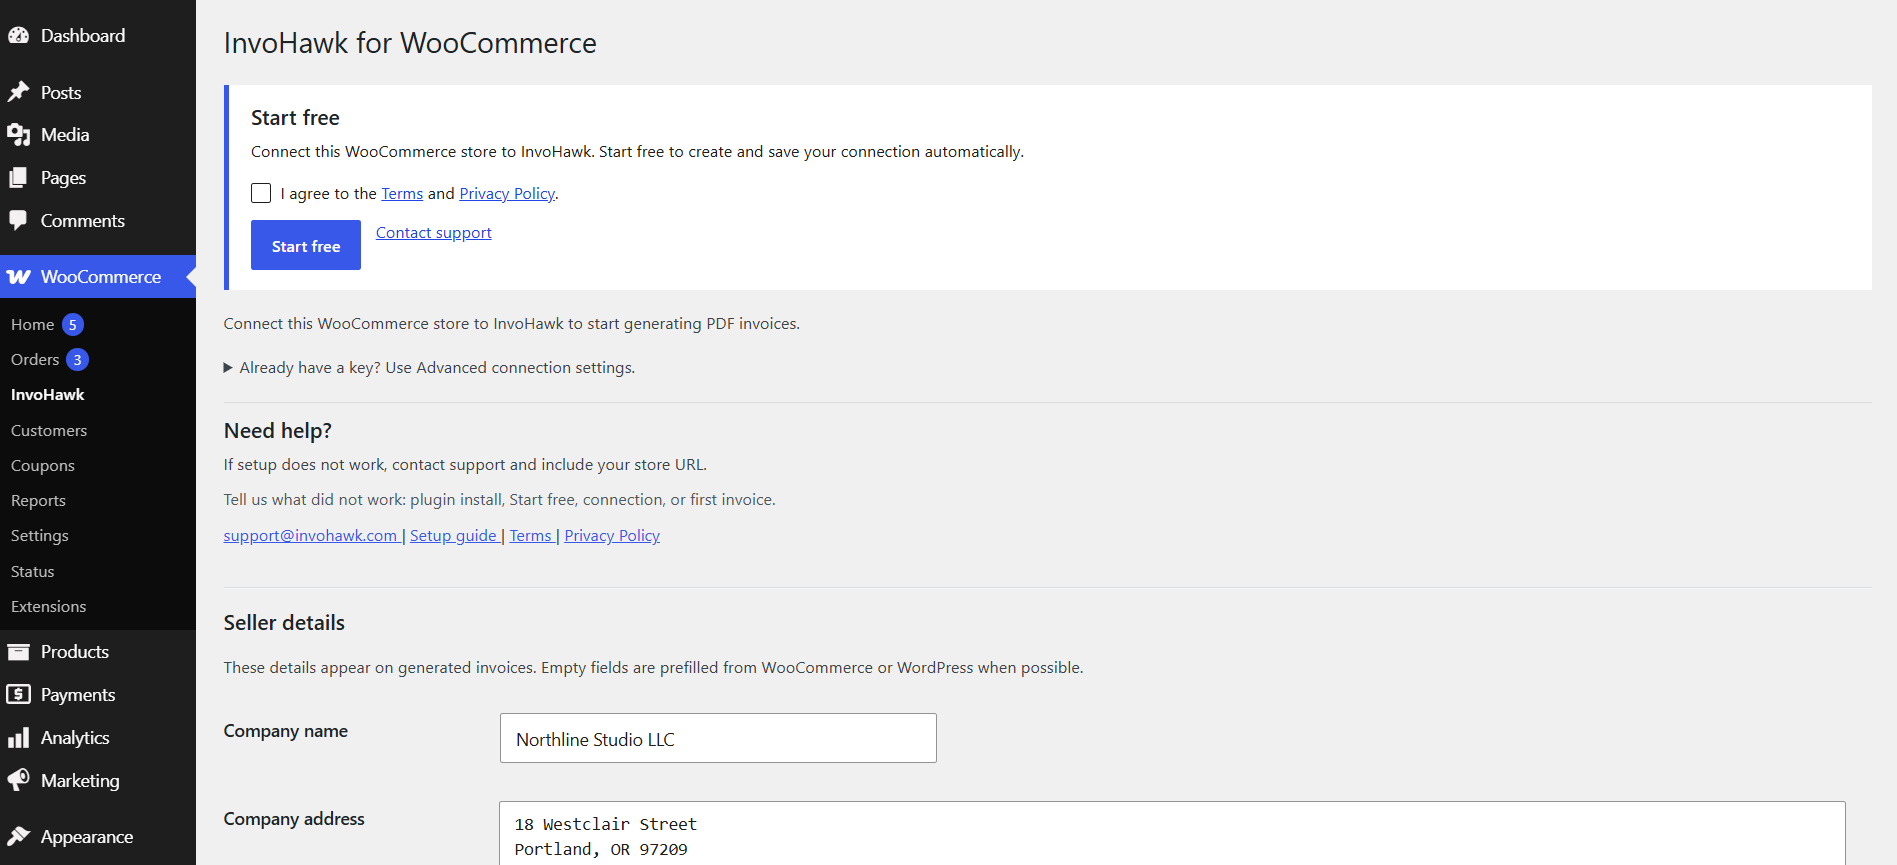Click the Payments dollar icon
The width and height of the screenshot is (1897, 865).
pos(18,694)
